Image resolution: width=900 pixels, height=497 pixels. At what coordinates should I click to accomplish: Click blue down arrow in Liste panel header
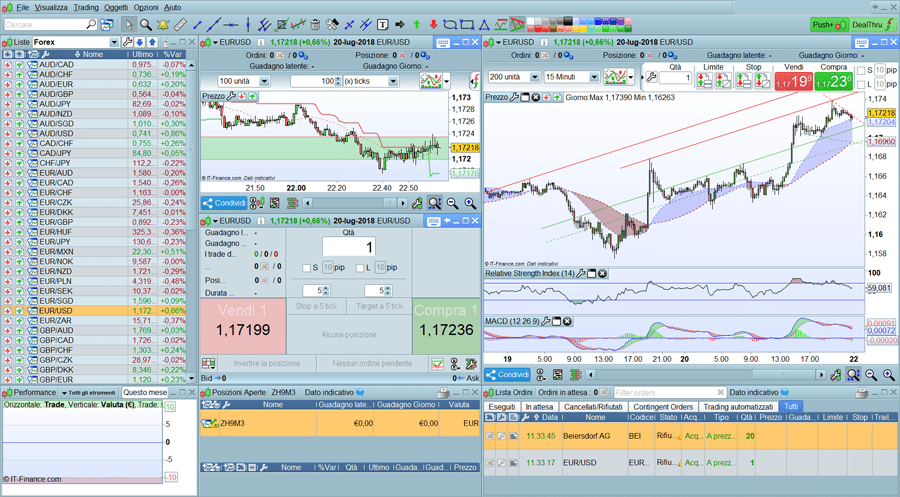(x=139, y=42)
